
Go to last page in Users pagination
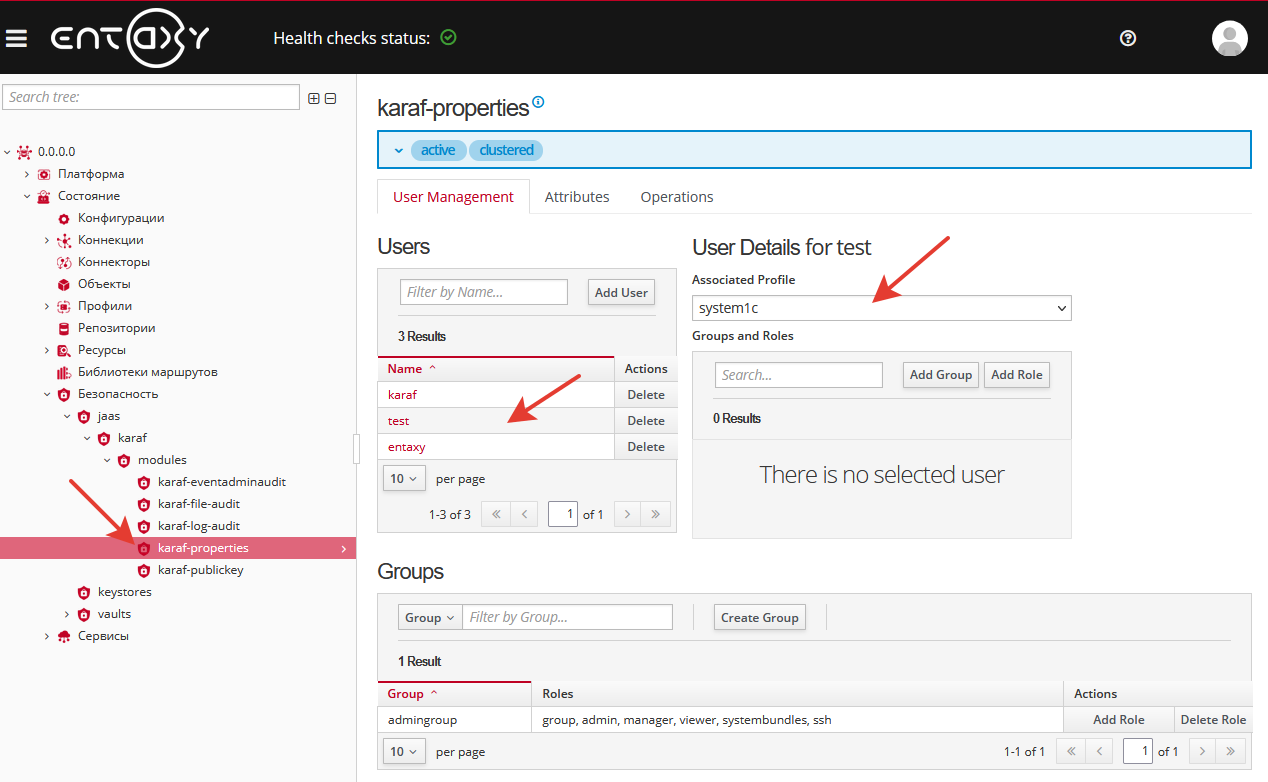click(x=655, y=514)
